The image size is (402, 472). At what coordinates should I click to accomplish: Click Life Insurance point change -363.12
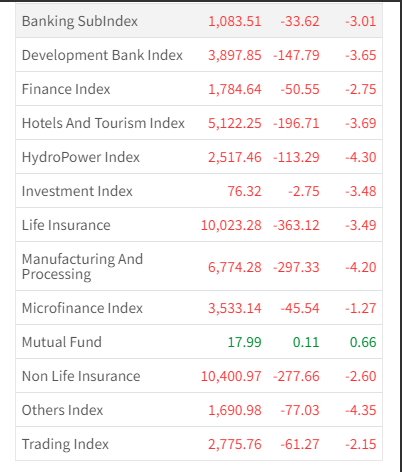[296, 225]
